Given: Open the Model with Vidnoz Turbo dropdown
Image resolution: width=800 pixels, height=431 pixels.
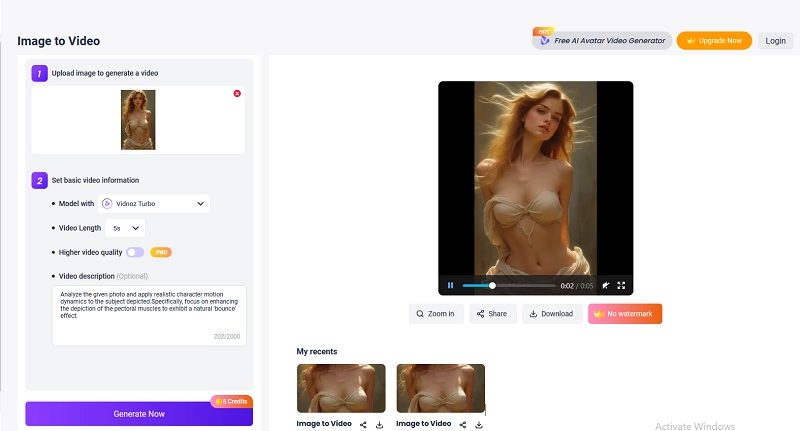Looking at the screenshot, I should click(x=154, y=204).
